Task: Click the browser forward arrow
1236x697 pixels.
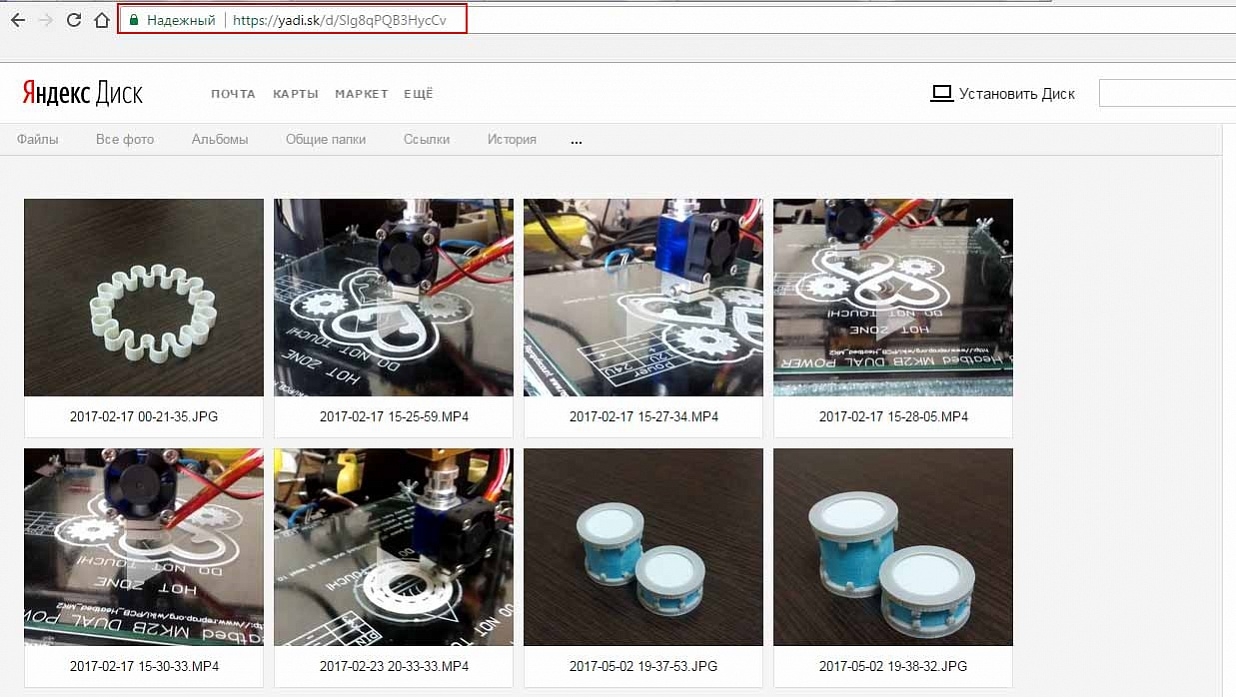Action: (x=45, y=19)
